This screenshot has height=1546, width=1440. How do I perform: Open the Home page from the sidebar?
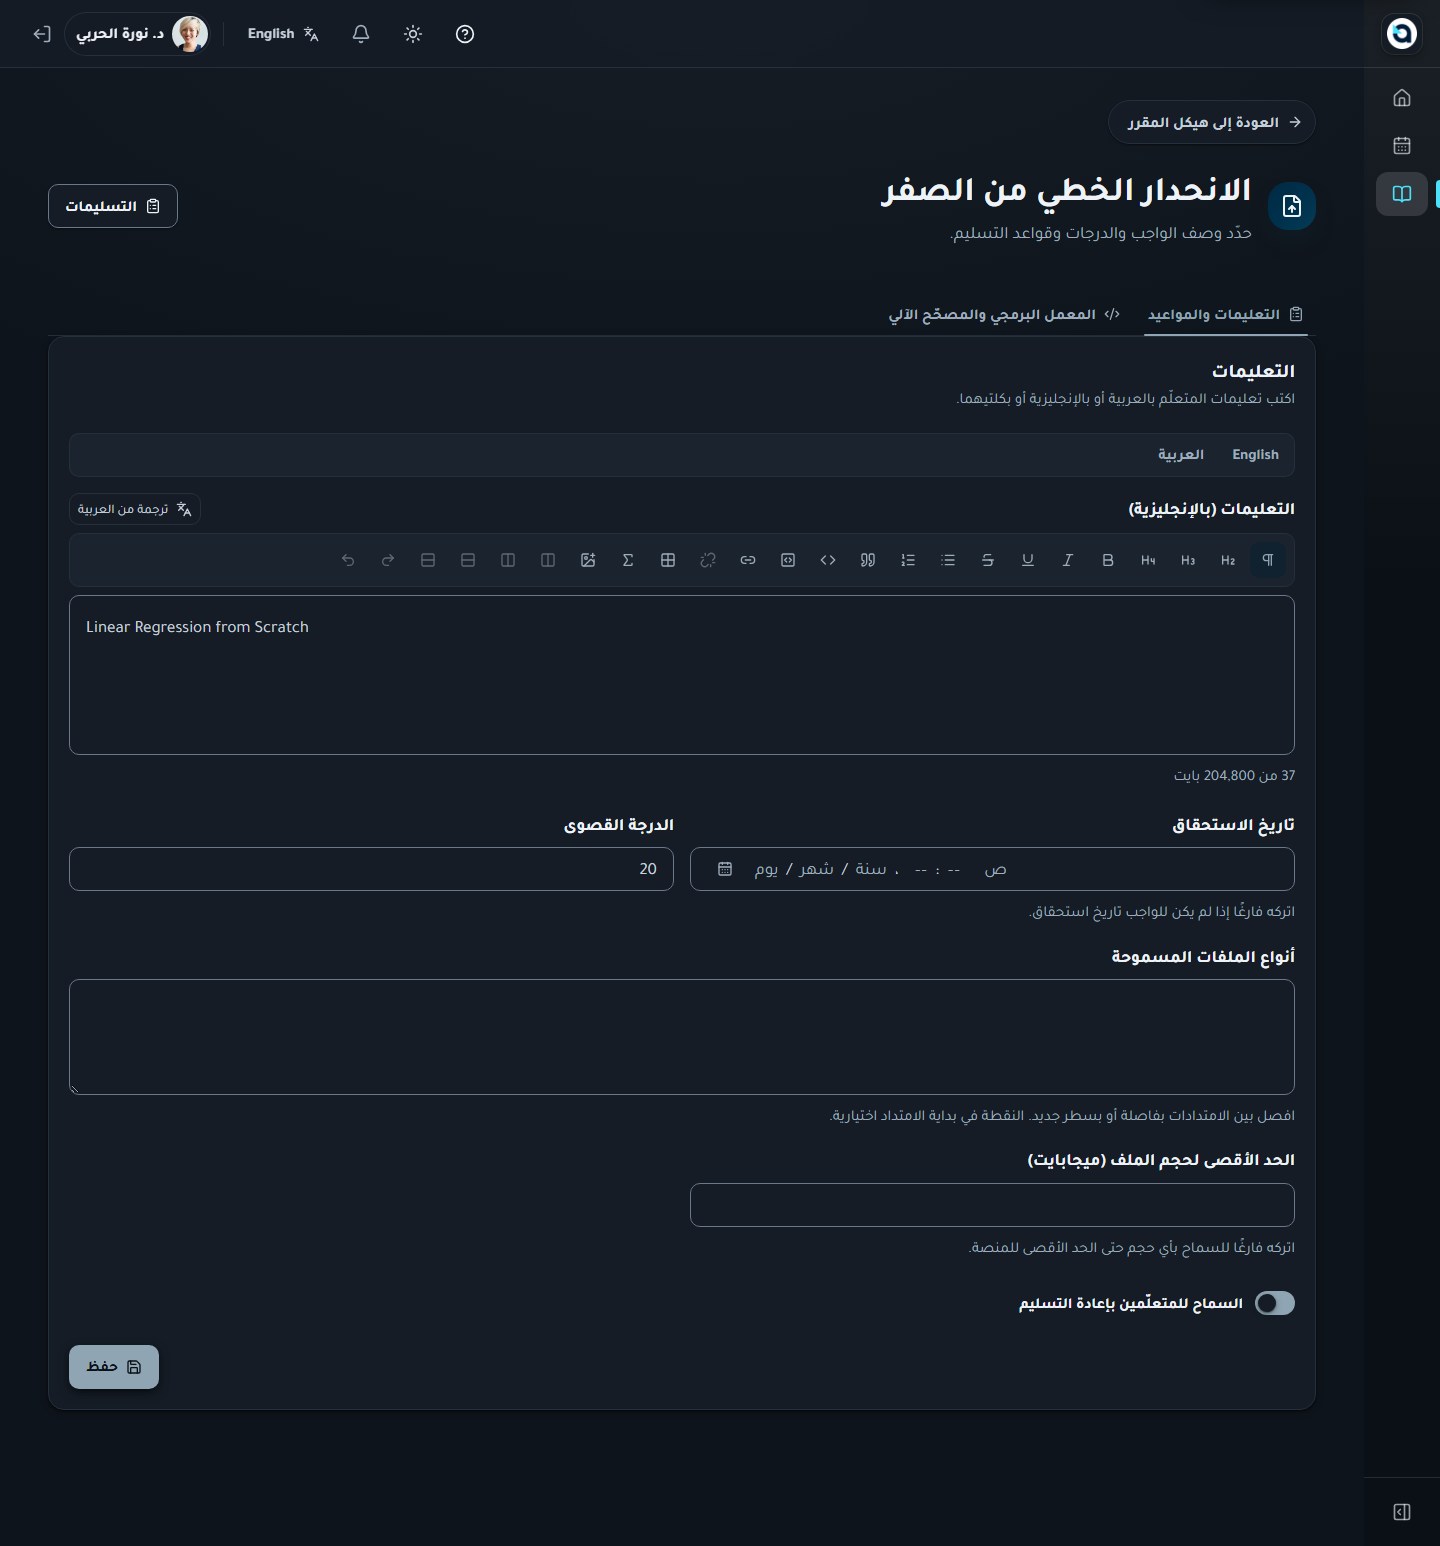click(1402, 98)
